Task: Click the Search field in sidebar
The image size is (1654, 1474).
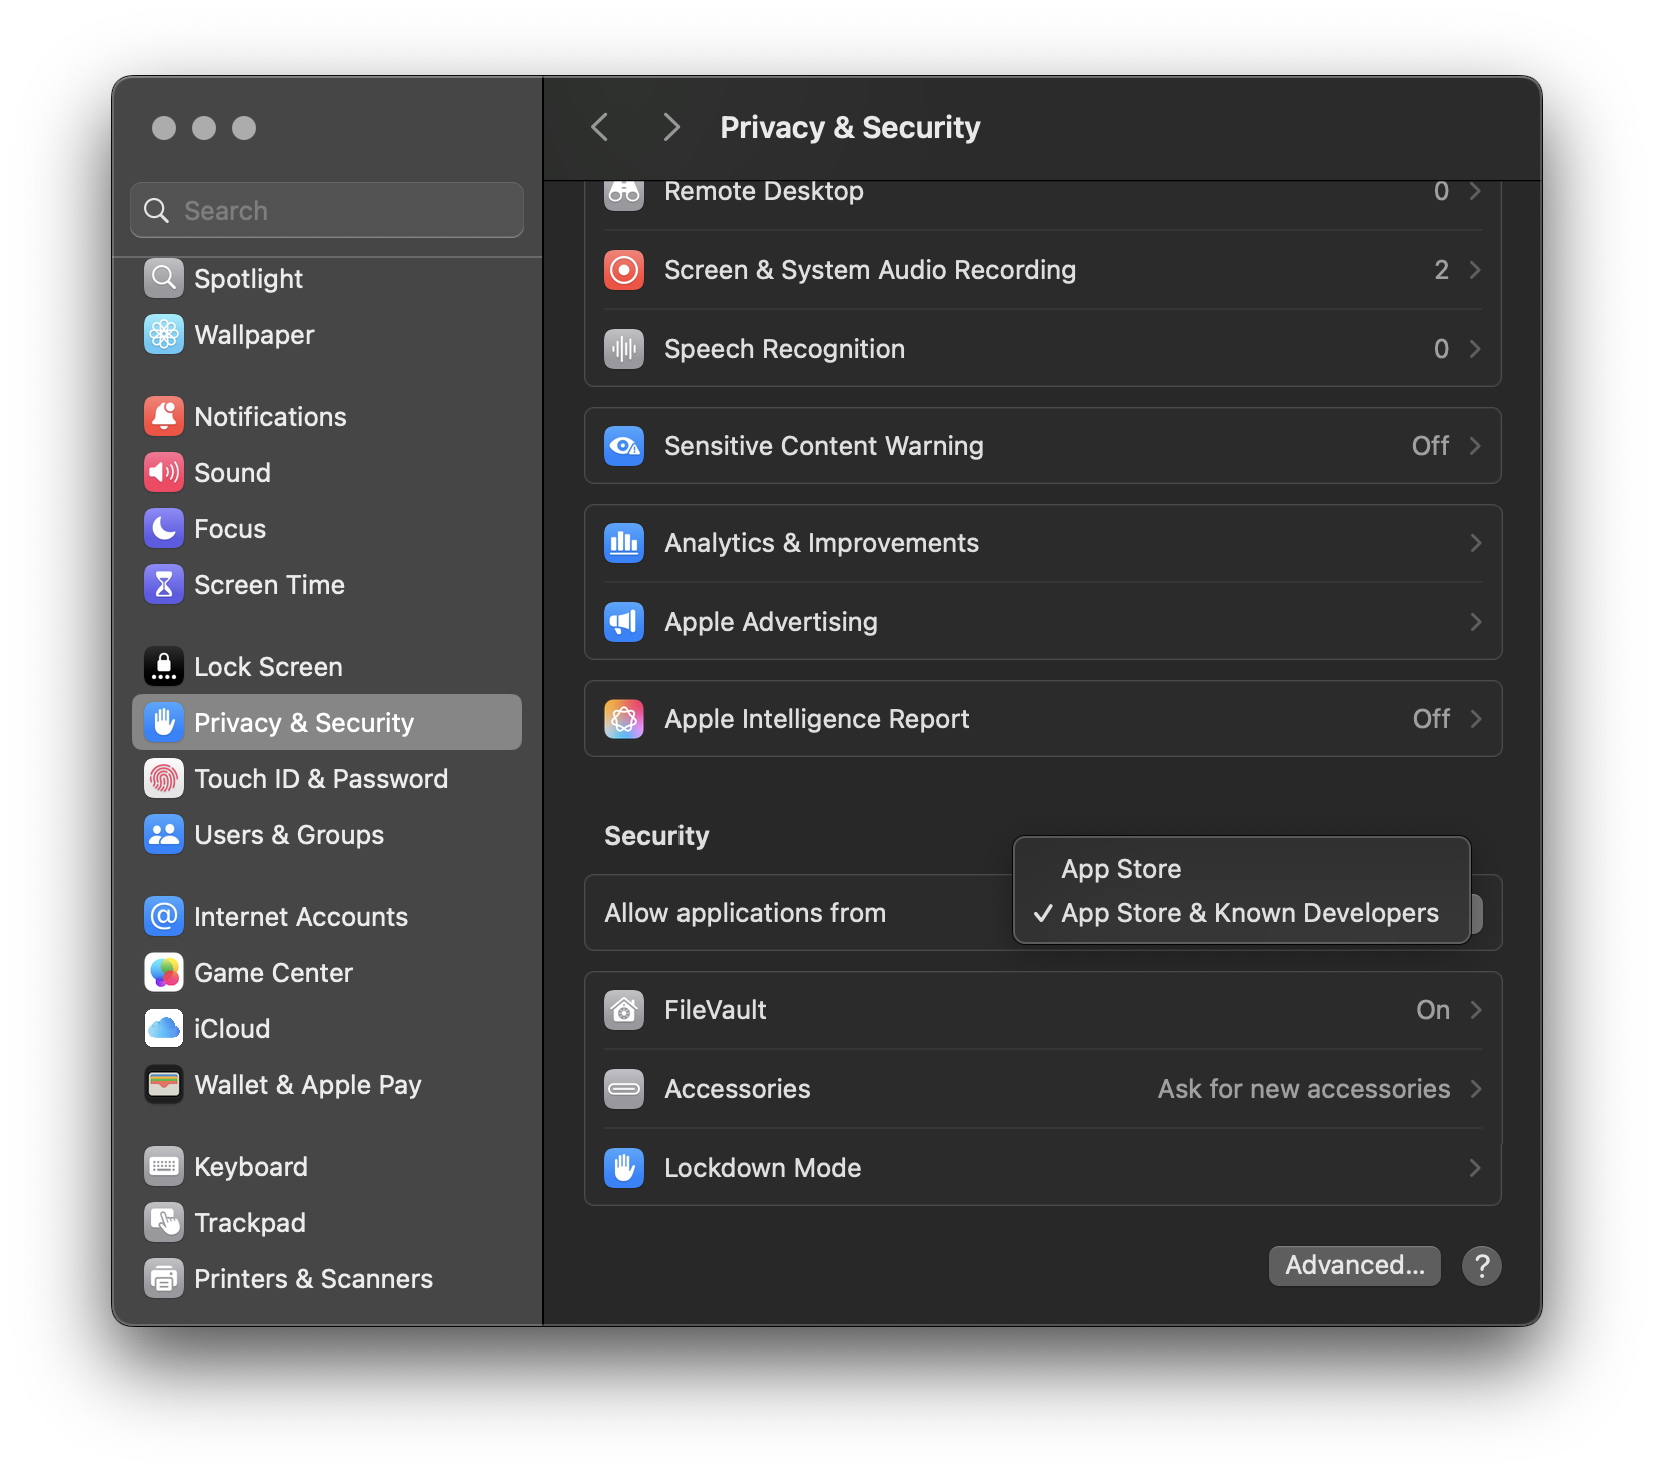Action: point(327,210)
